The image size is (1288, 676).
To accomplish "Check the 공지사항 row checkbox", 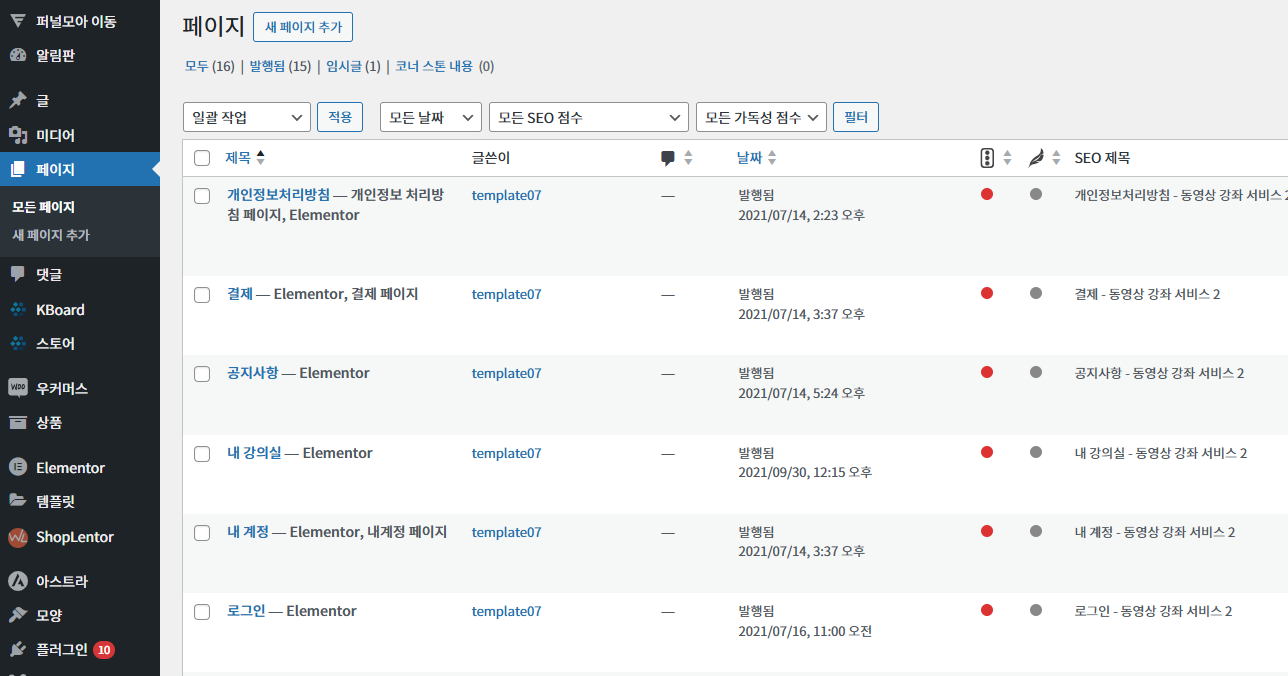I will (x=202, y=374).
